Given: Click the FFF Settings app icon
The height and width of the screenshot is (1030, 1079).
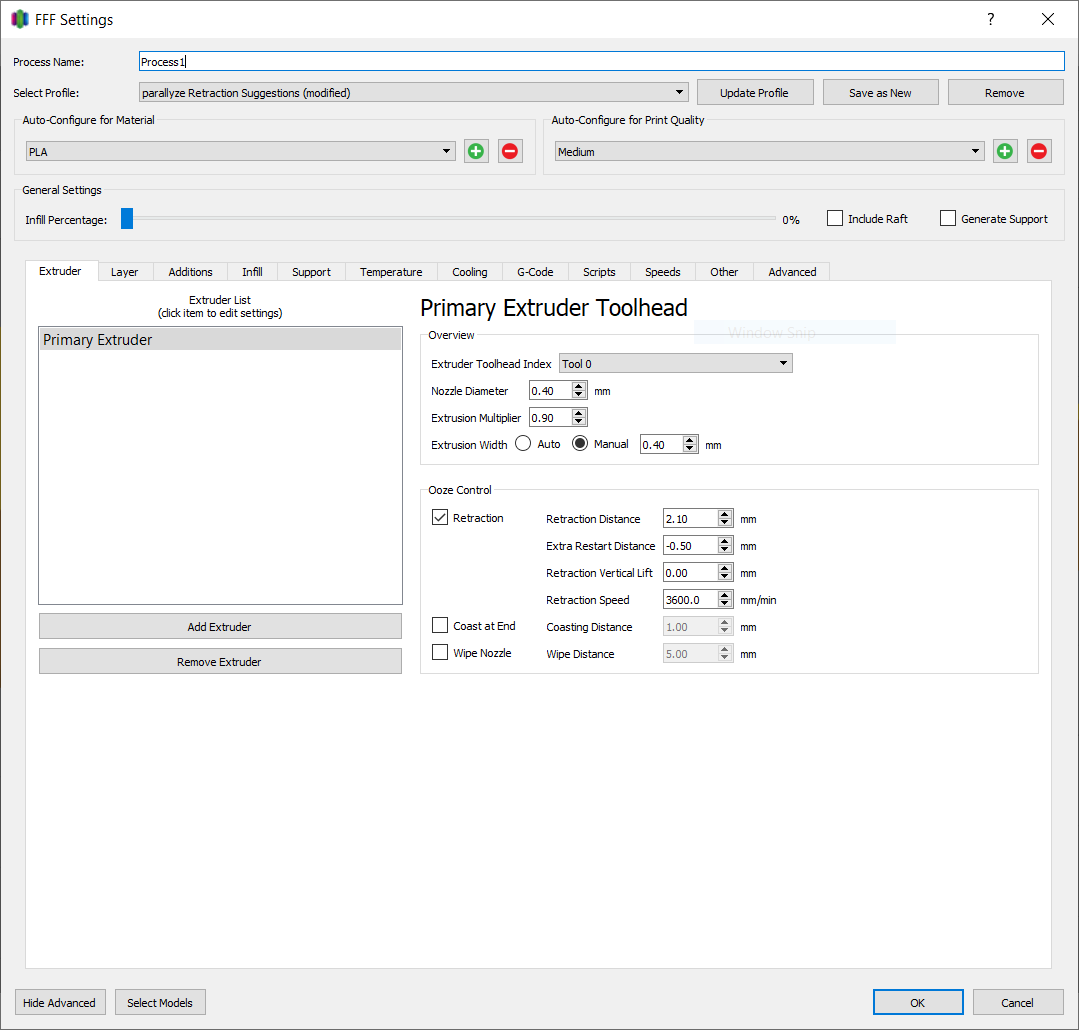Looking at the screenshot, I should 20,19.
